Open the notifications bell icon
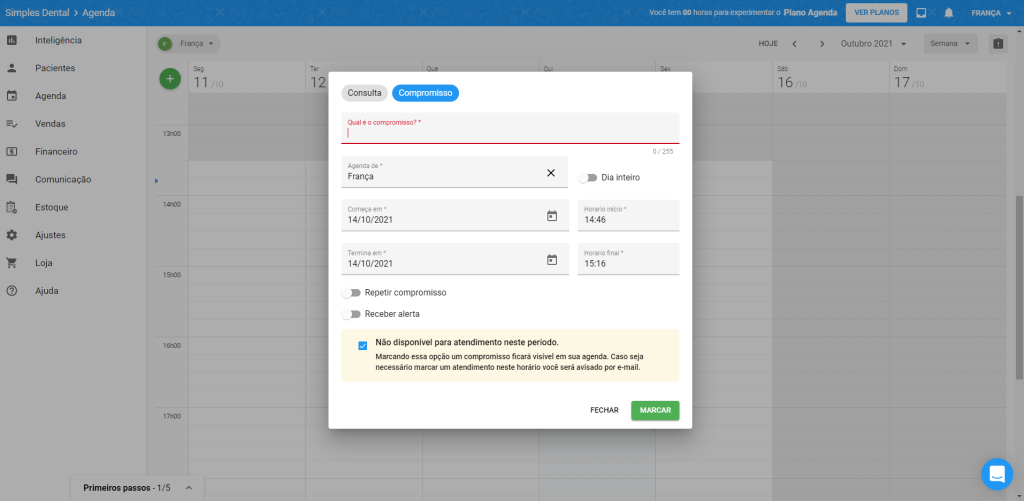 949,12
